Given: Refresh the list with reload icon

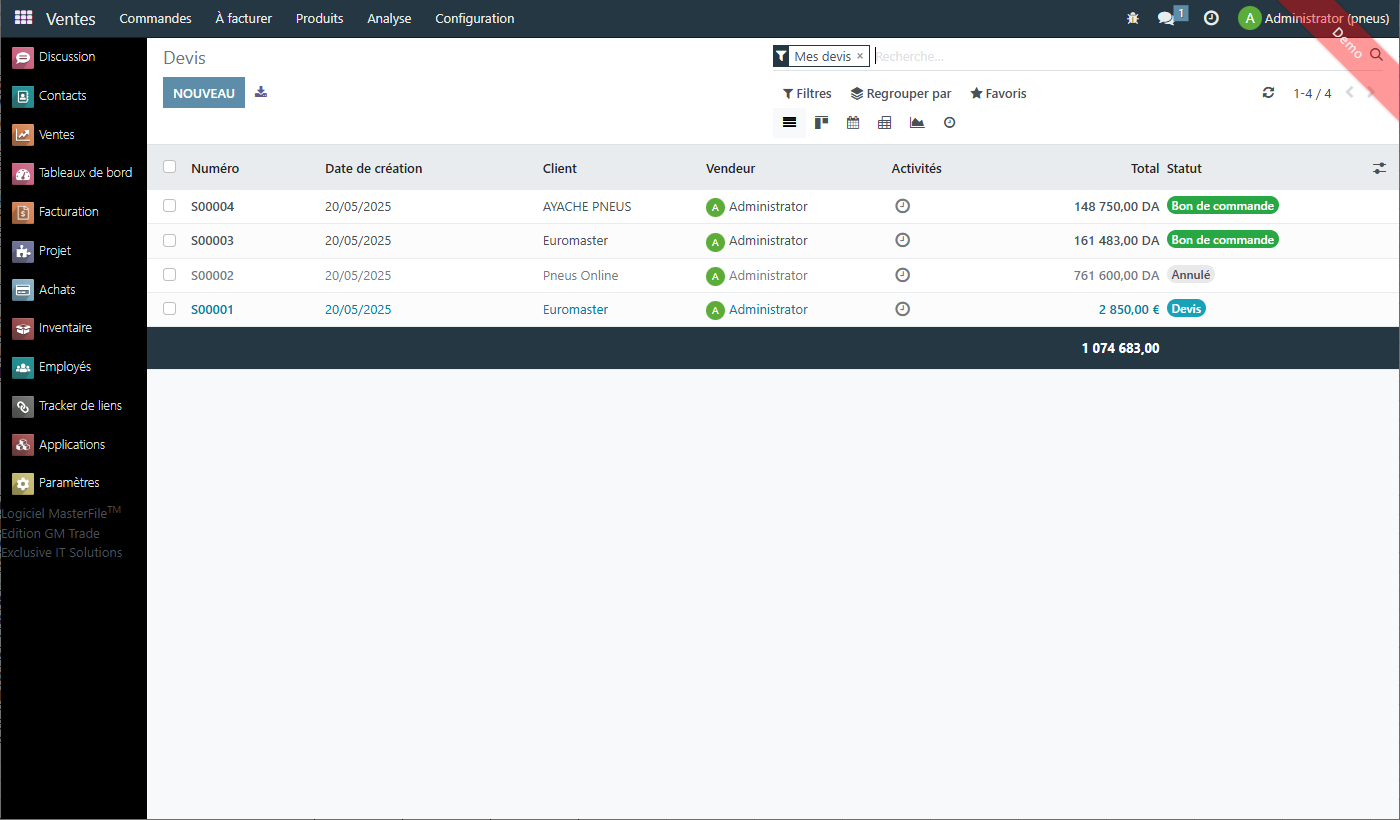Looking at the screenshot, I should pos(1268,93).
